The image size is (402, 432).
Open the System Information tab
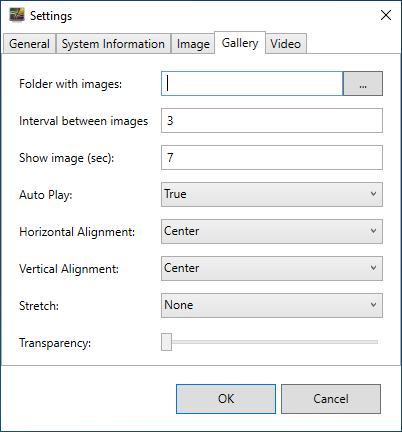pyautogui.click(x=113, y=44)
